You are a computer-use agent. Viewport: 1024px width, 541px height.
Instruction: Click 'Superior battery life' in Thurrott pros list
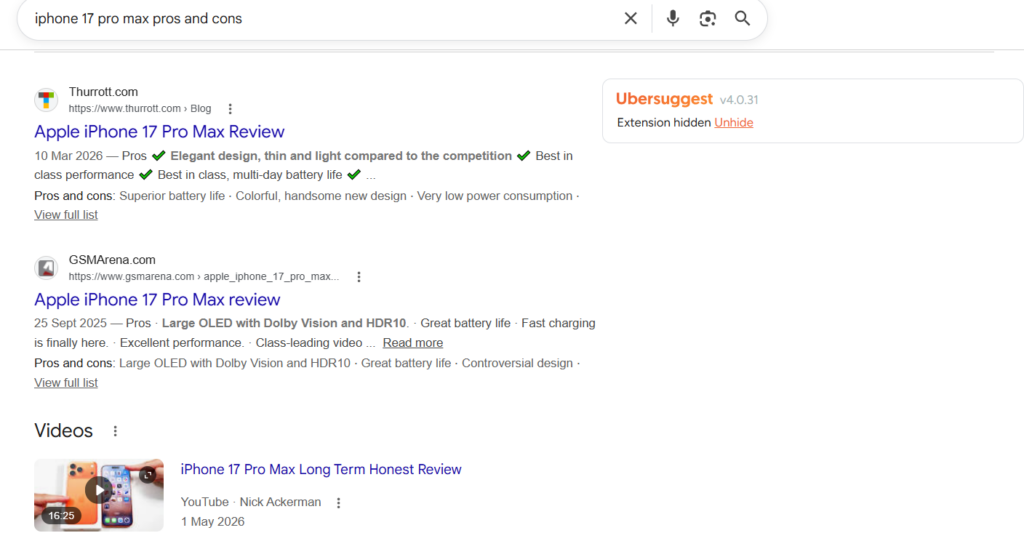172,196
